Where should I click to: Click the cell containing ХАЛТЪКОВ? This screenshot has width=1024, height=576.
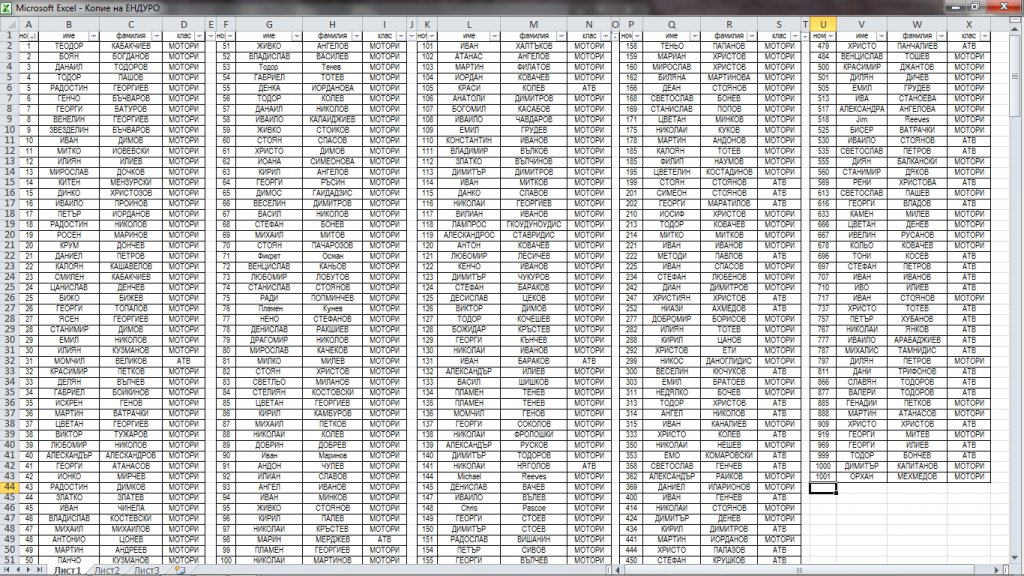click(534, 46)
